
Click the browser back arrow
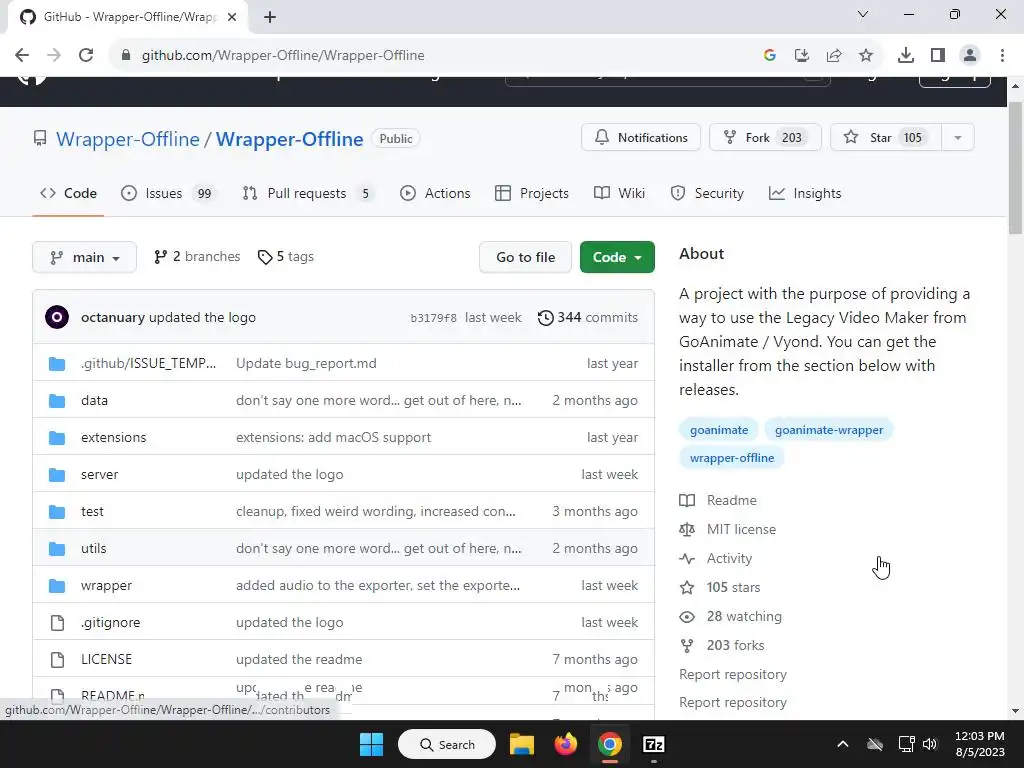point(22,56)
